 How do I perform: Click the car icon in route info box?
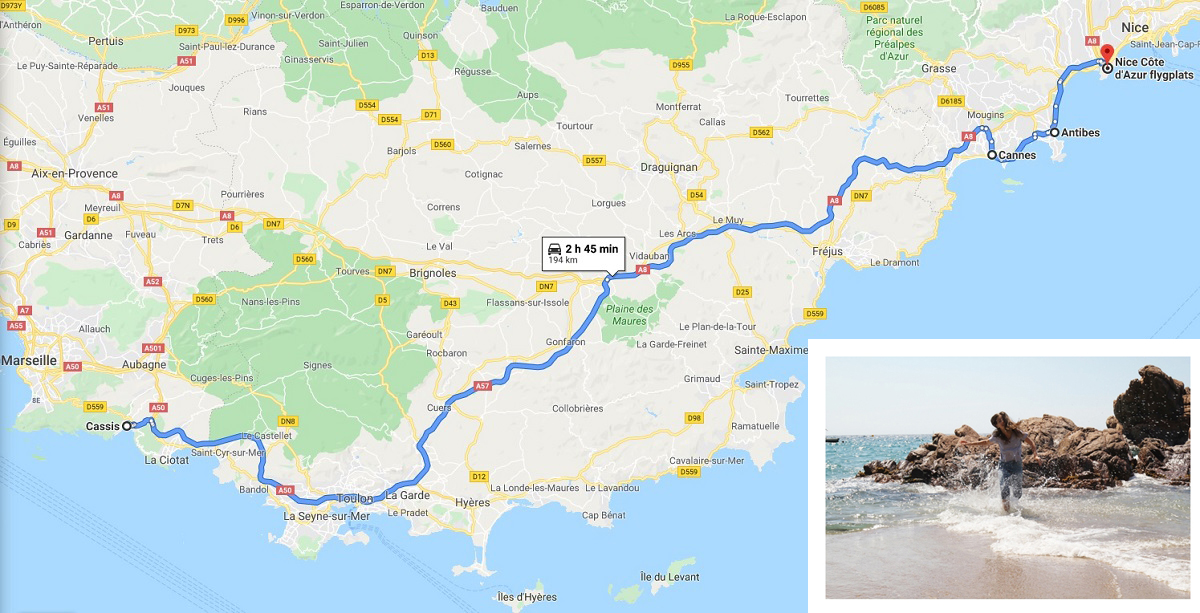(x=554, y=247)
